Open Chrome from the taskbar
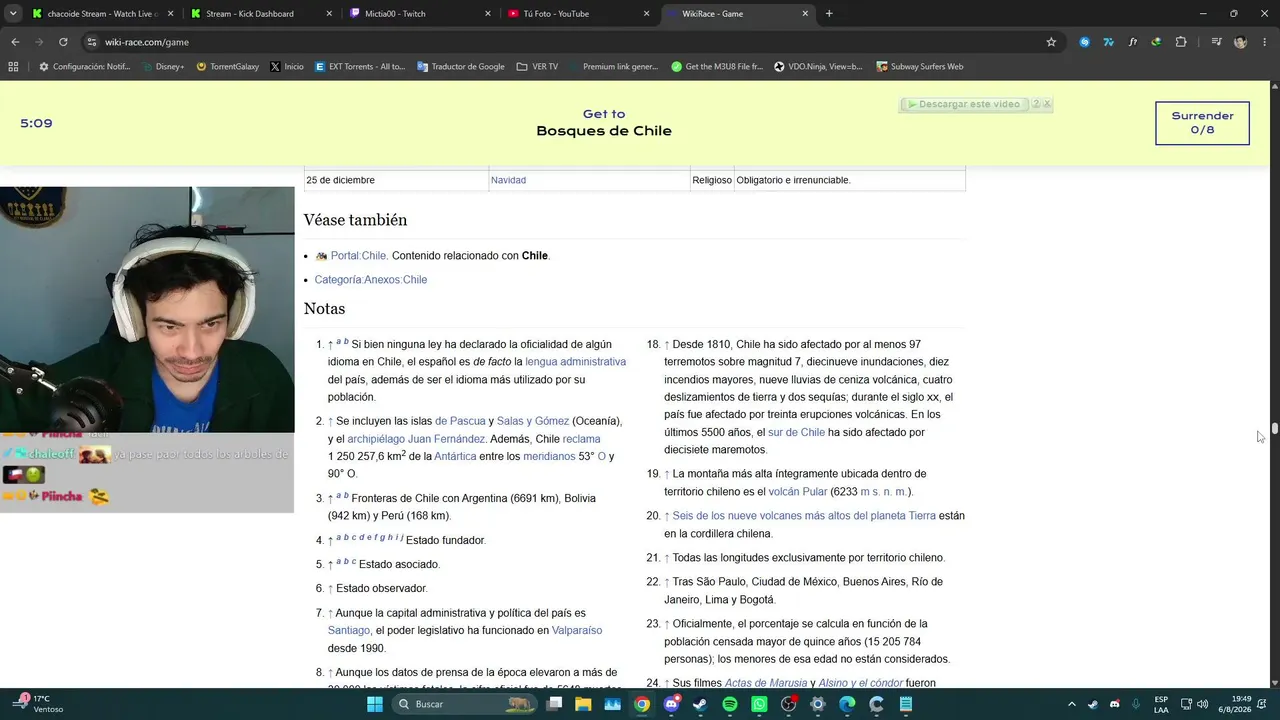The width and height of the screenshot is (1280, 720). (x=642, y=705)
